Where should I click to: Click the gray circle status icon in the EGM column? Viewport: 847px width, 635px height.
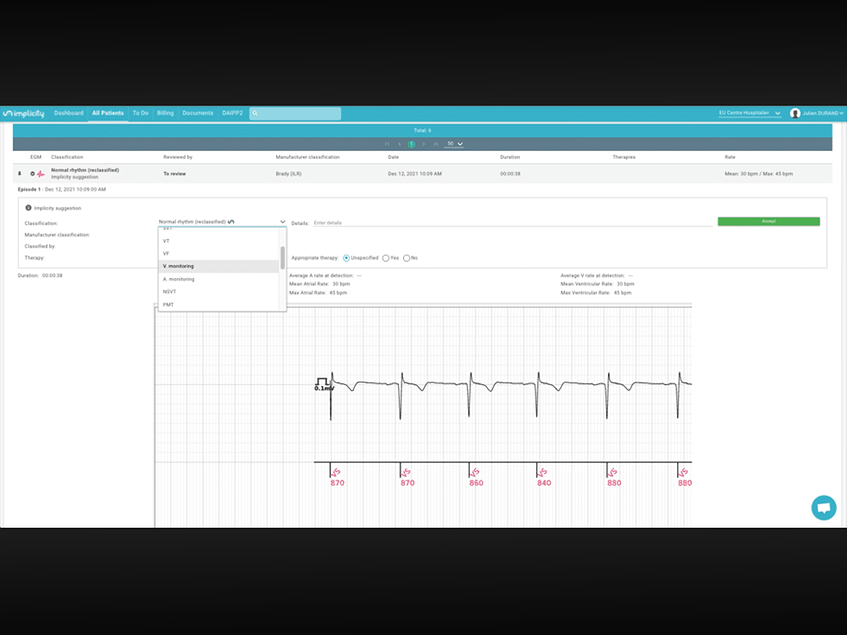click(x=32, y=172)
